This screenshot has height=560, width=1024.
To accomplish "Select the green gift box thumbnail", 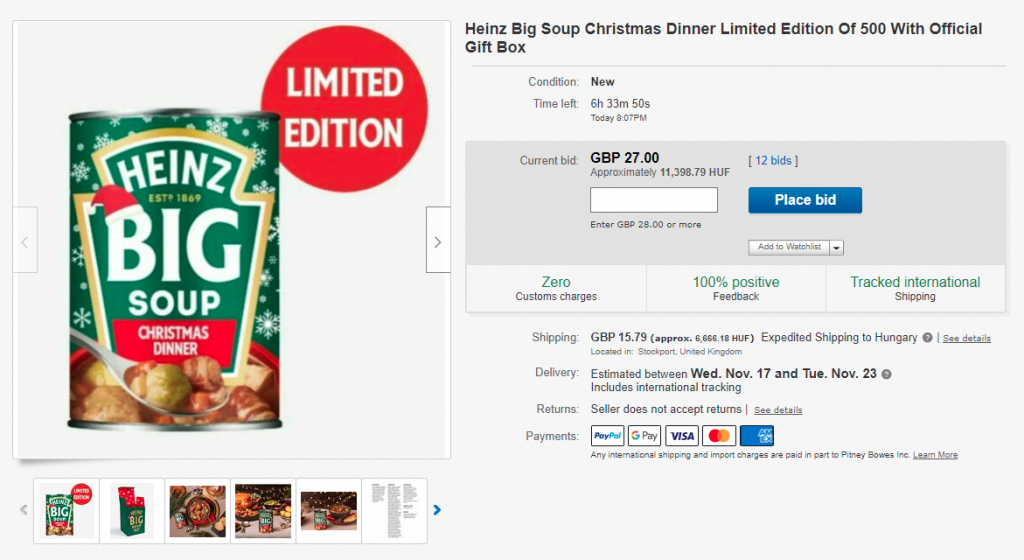I will point(132,511).
